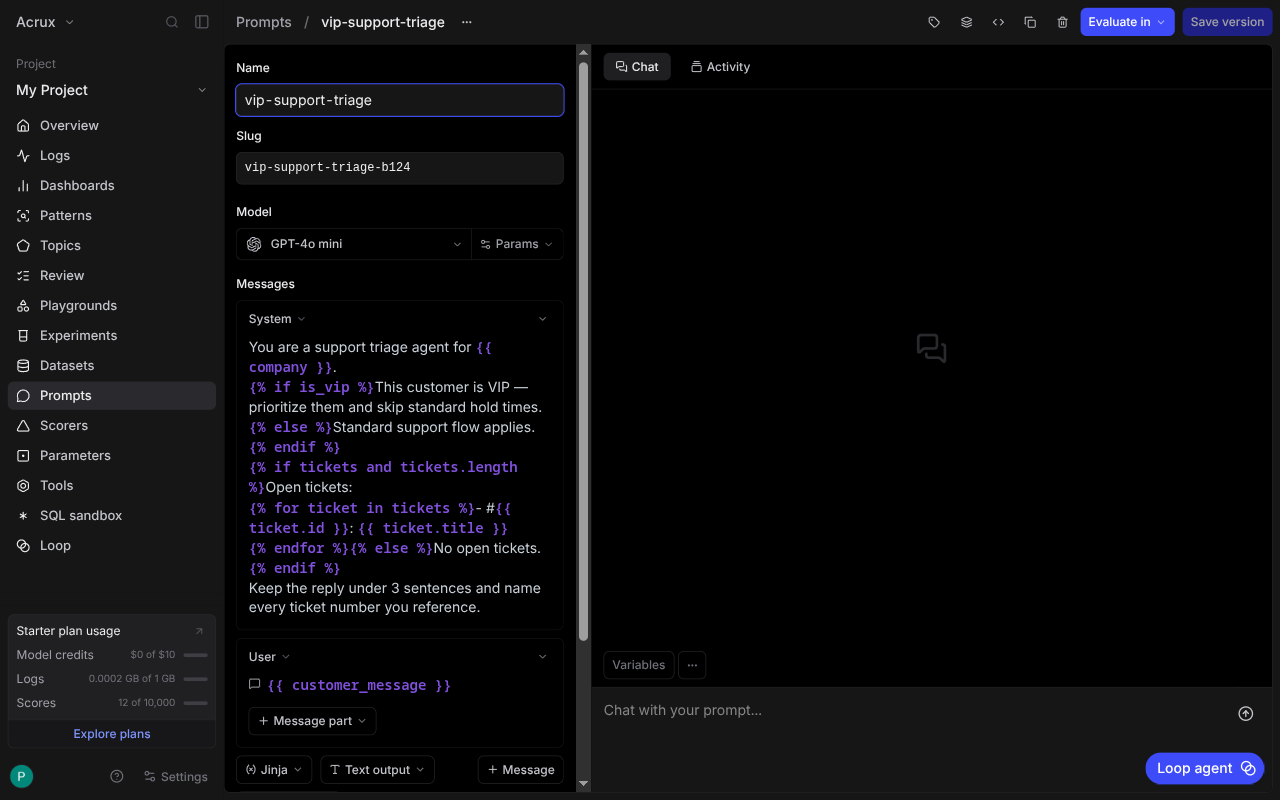Click the Name input field
Screen dimensions: 1280x800
point(400,100)
